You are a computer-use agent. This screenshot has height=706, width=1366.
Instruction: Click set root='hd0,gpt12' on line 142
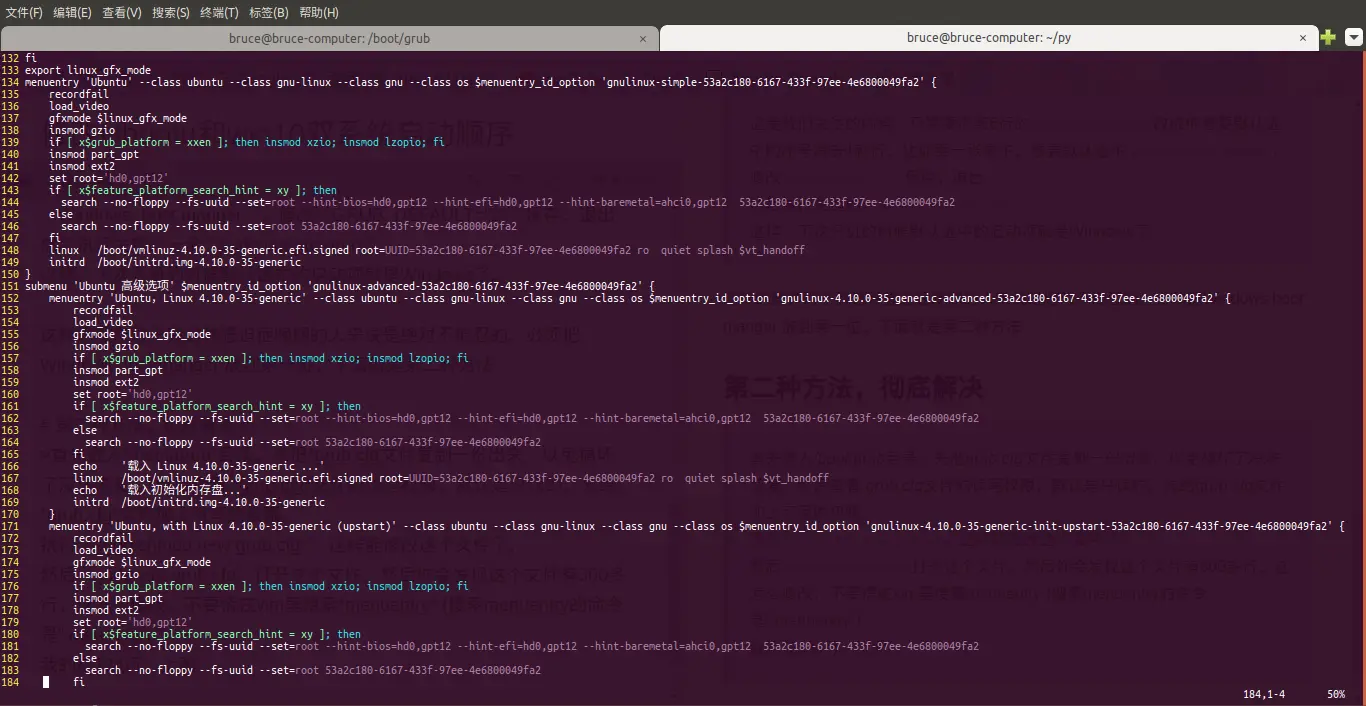(x=109, y=178)
